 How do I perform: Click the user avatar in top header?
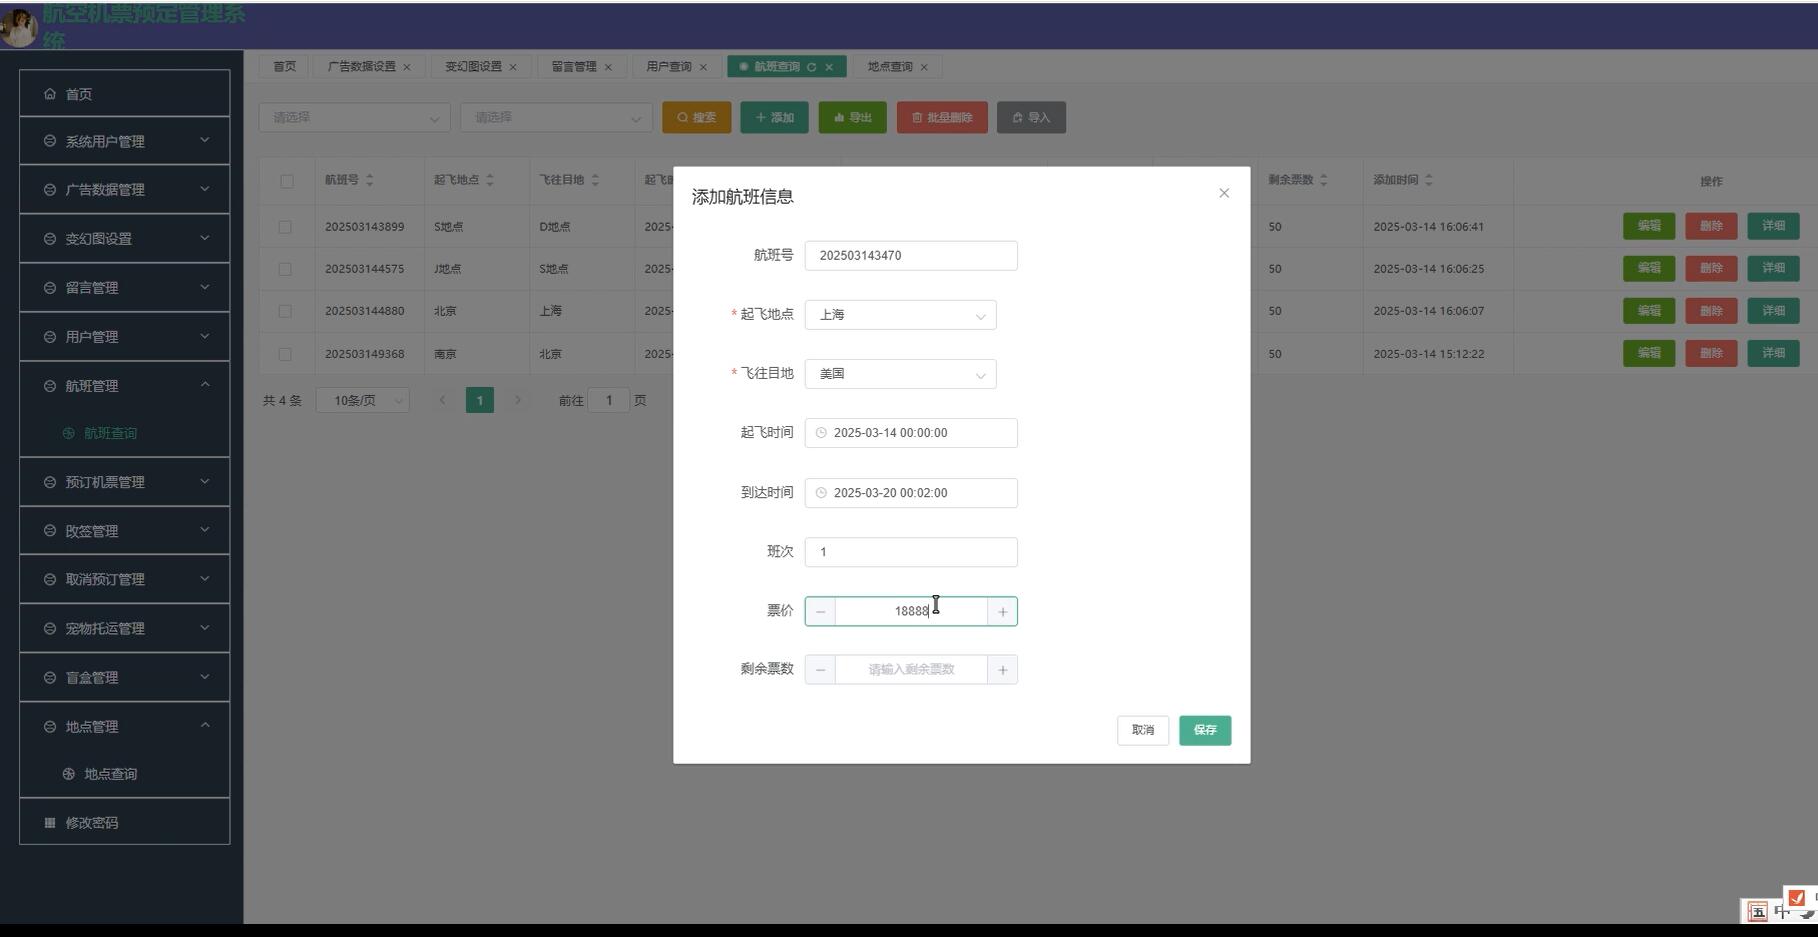tap(18, 26)
